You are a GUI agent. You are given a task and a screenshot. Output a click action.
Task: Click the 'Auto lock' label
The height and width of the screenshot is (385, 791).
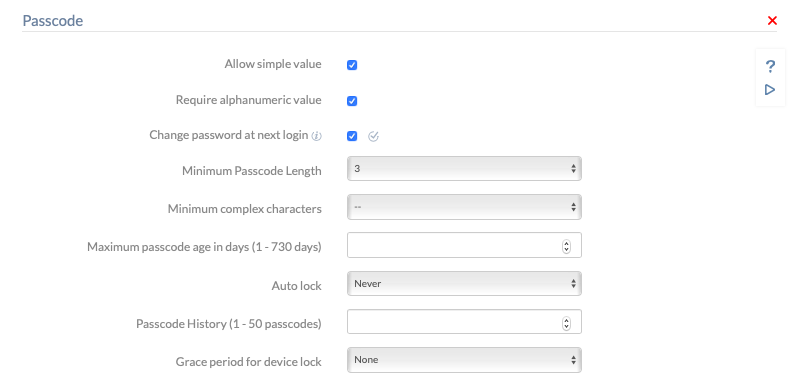pos(297,286)
